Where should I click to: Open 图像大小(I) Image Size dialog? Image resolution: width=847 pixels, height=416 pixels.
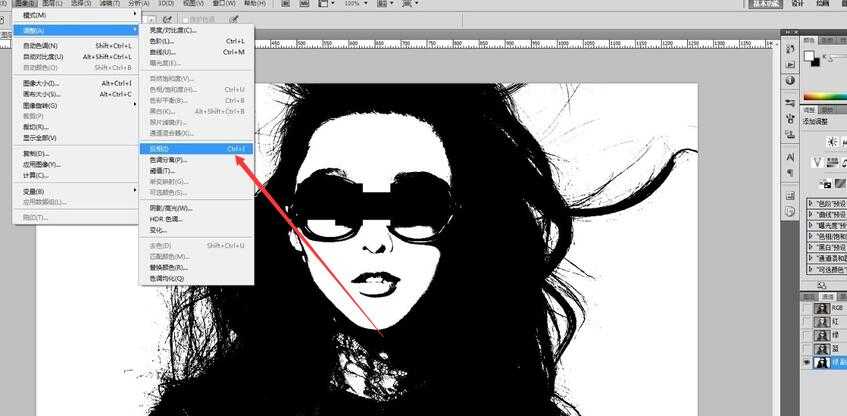click(76, 83)
